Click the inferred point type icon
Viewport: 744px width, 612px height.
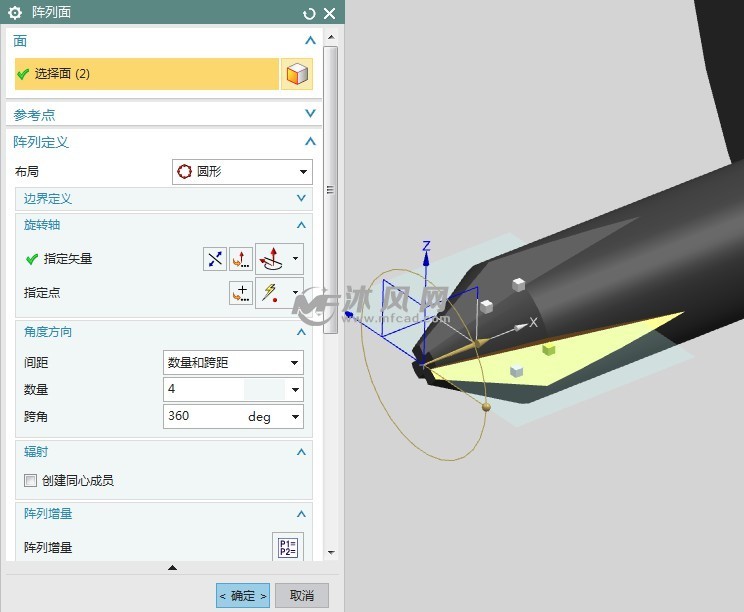tap(271, 293)
